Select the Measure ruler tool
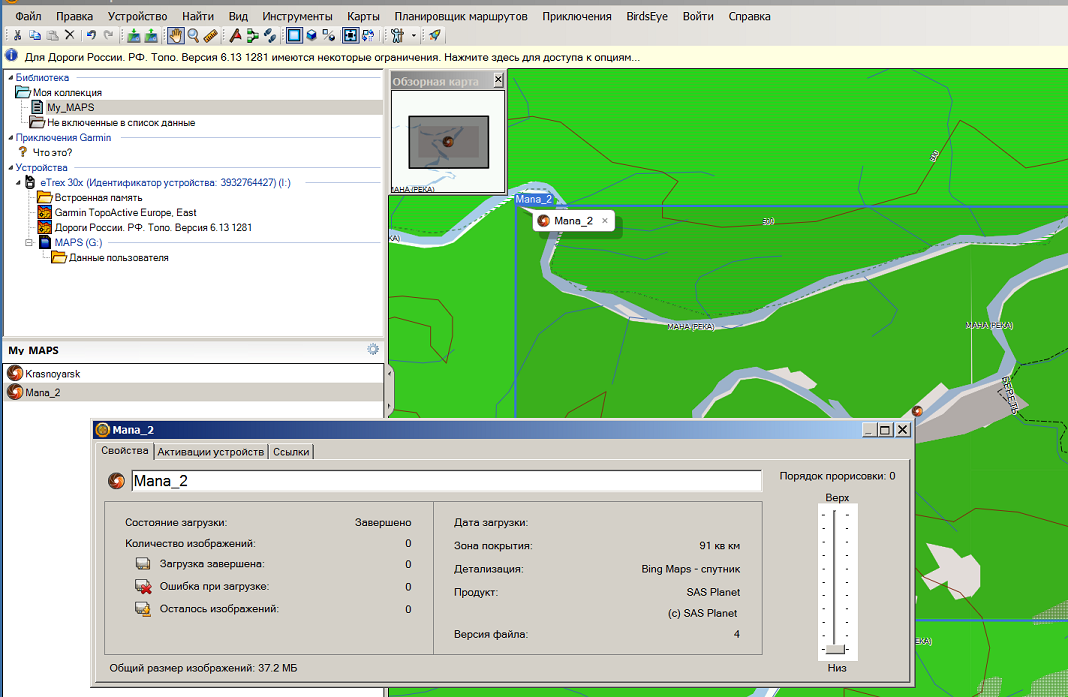Image resolution: width=1068 pixels, height=697 pixels. [210, 36]
